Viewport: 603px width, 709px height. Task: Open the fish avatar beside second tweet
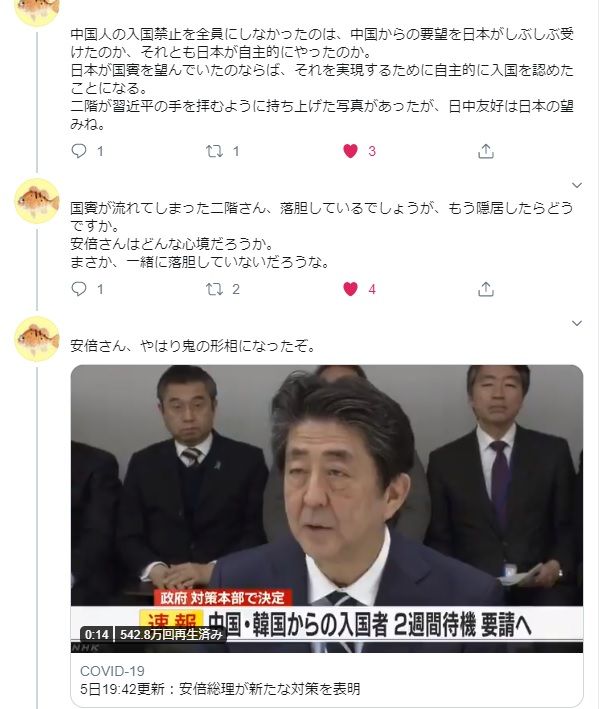tap(37, 201)
